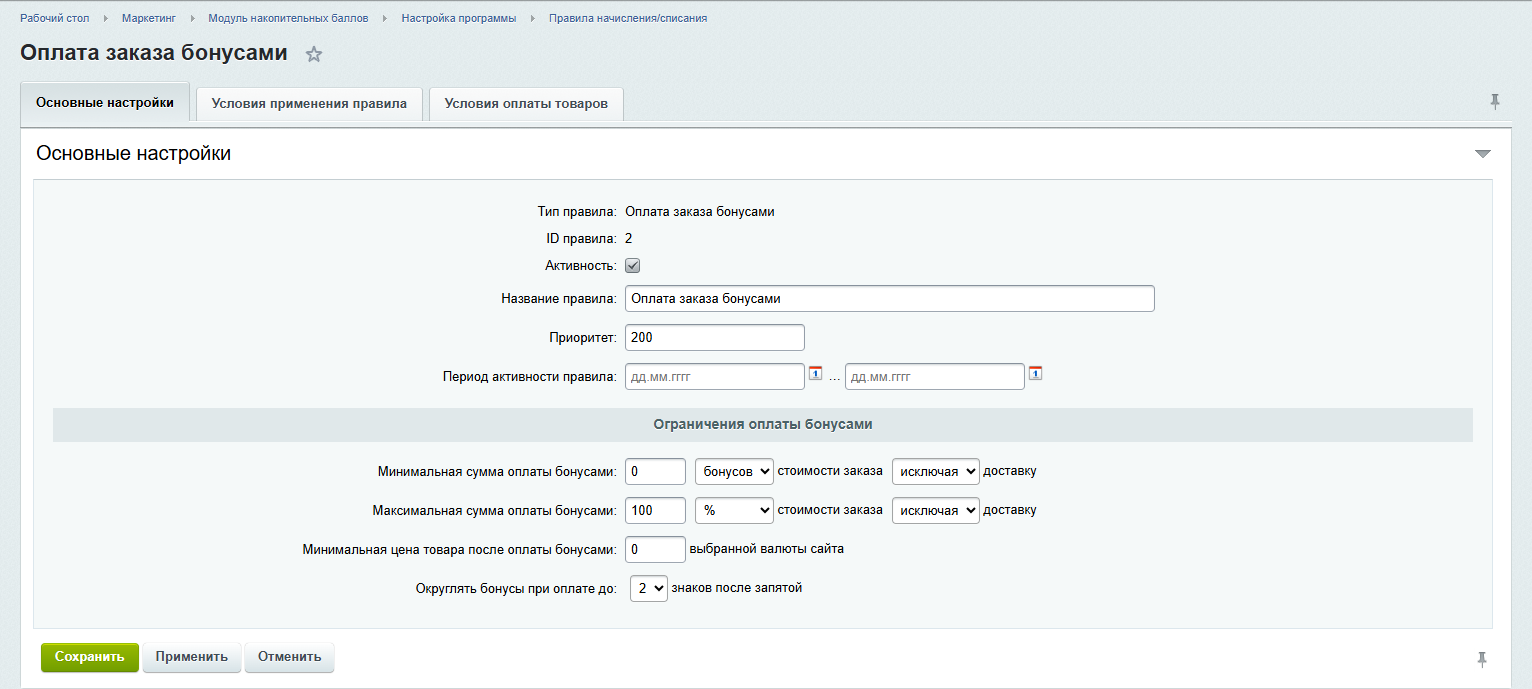Viewport: 1532px width, 689px height.
Task: Click the Ограничения оплаты бонусами section header
Action: 763,424
